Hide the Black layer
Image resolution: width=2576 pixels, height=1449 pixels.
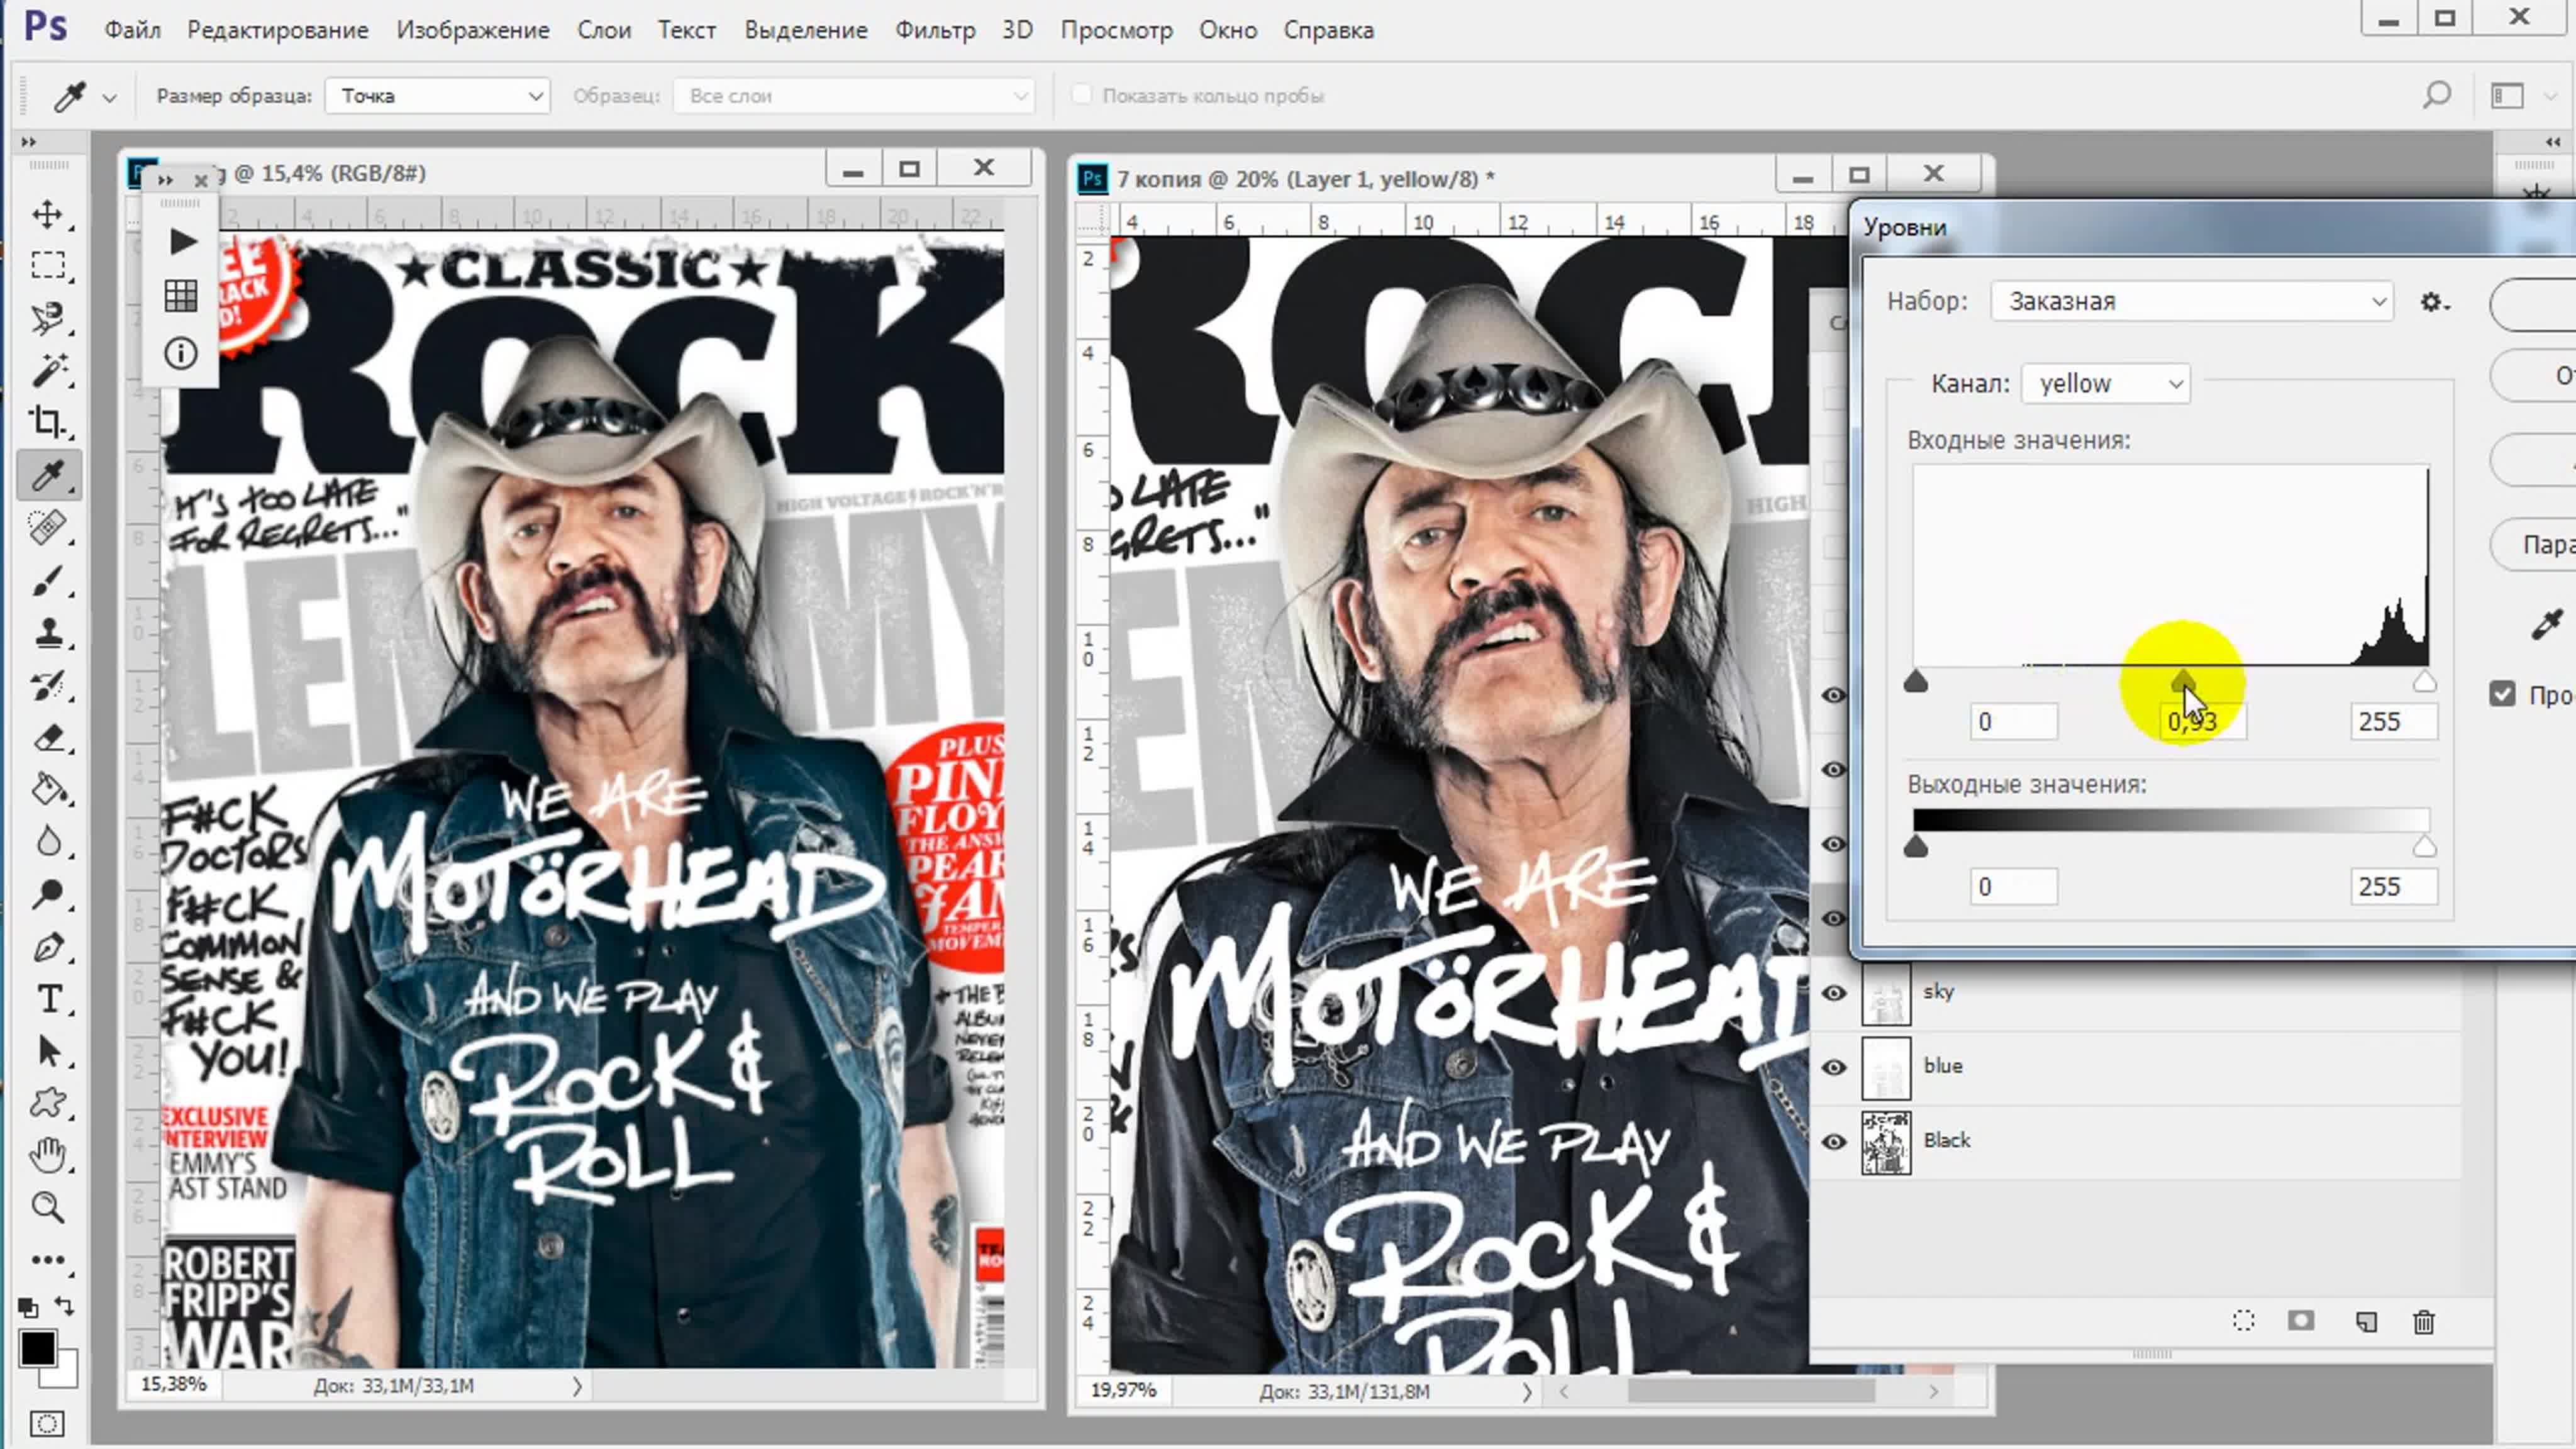pos(1833,1141)
